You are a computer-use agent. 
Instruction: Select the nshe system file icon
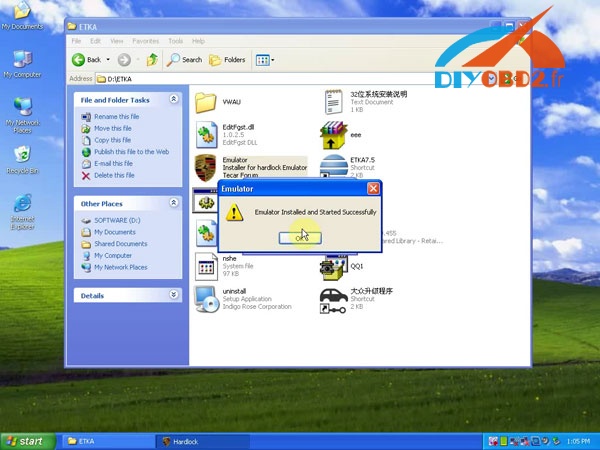pos(206,266)
